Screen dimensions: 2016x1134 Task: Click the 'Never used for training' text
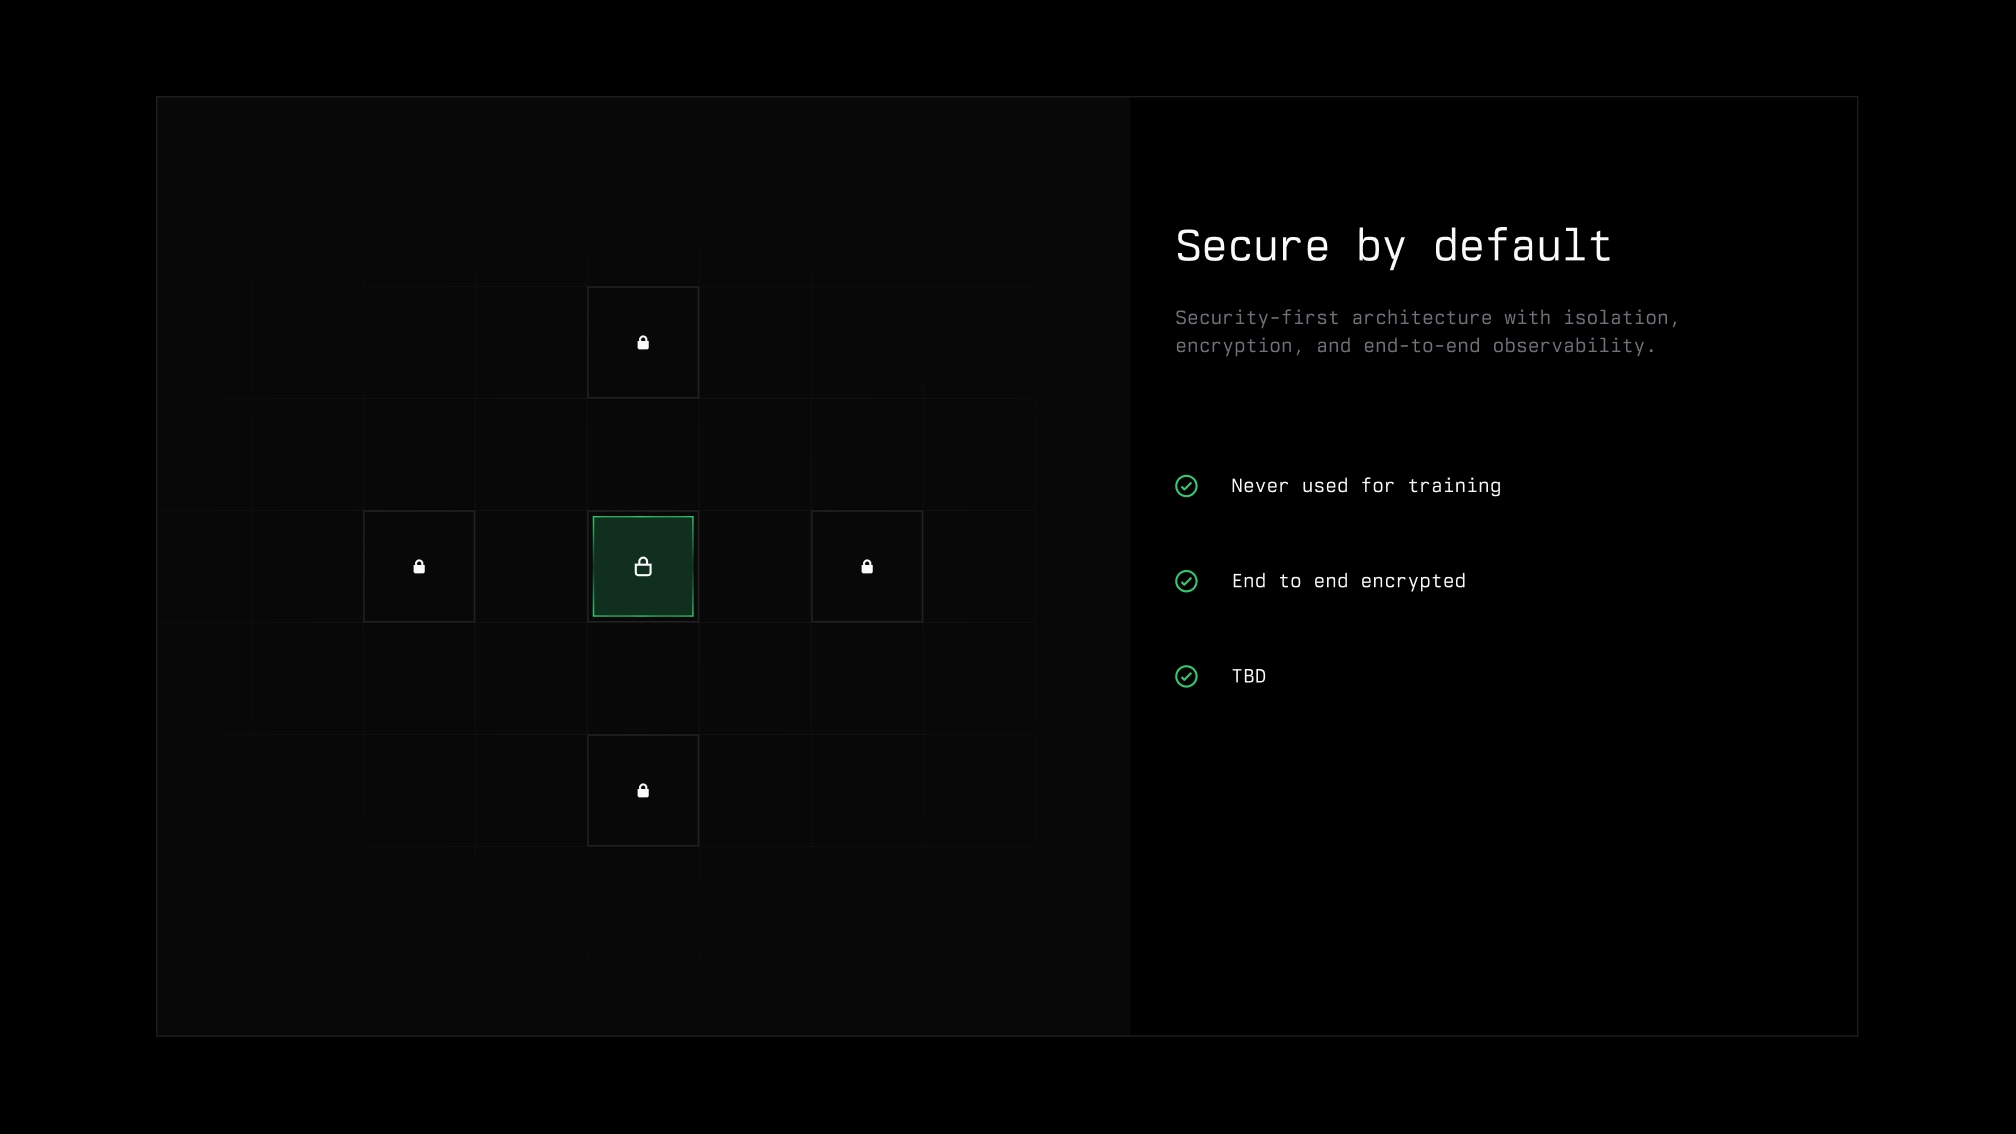coord(1366,486)
